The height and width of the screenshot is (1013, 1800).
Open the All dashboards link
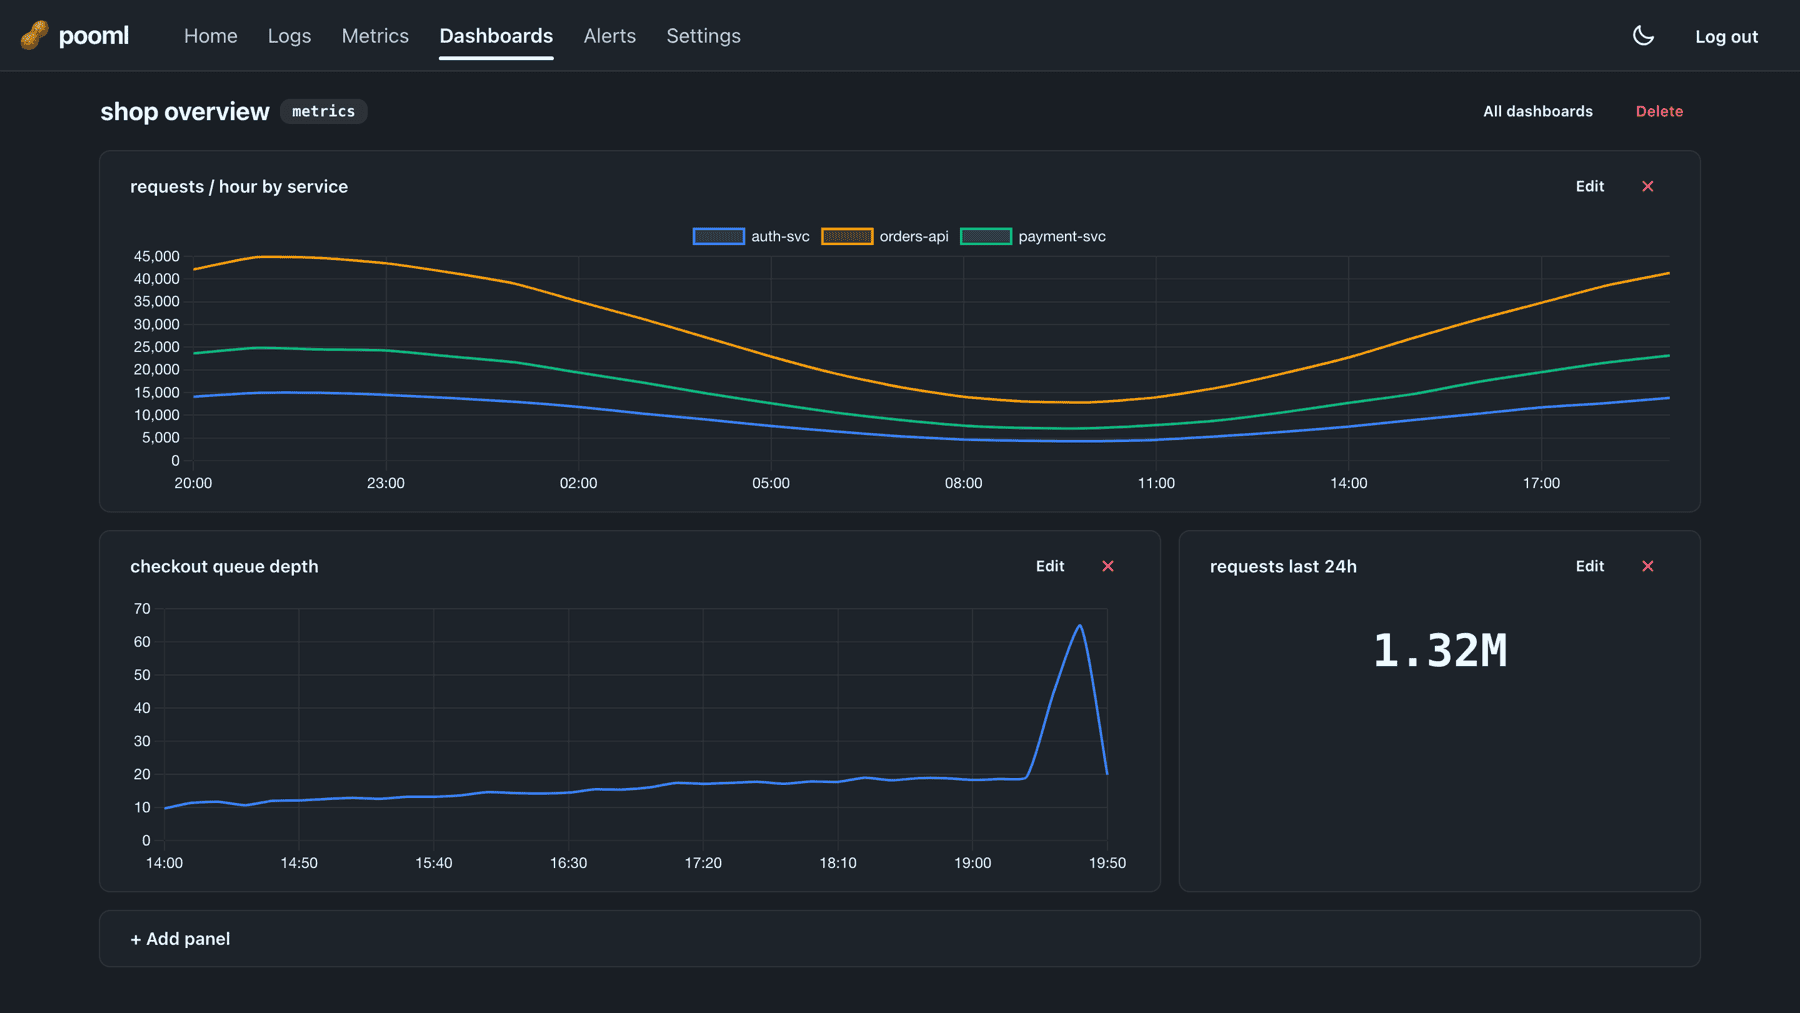click(1538, 111)
